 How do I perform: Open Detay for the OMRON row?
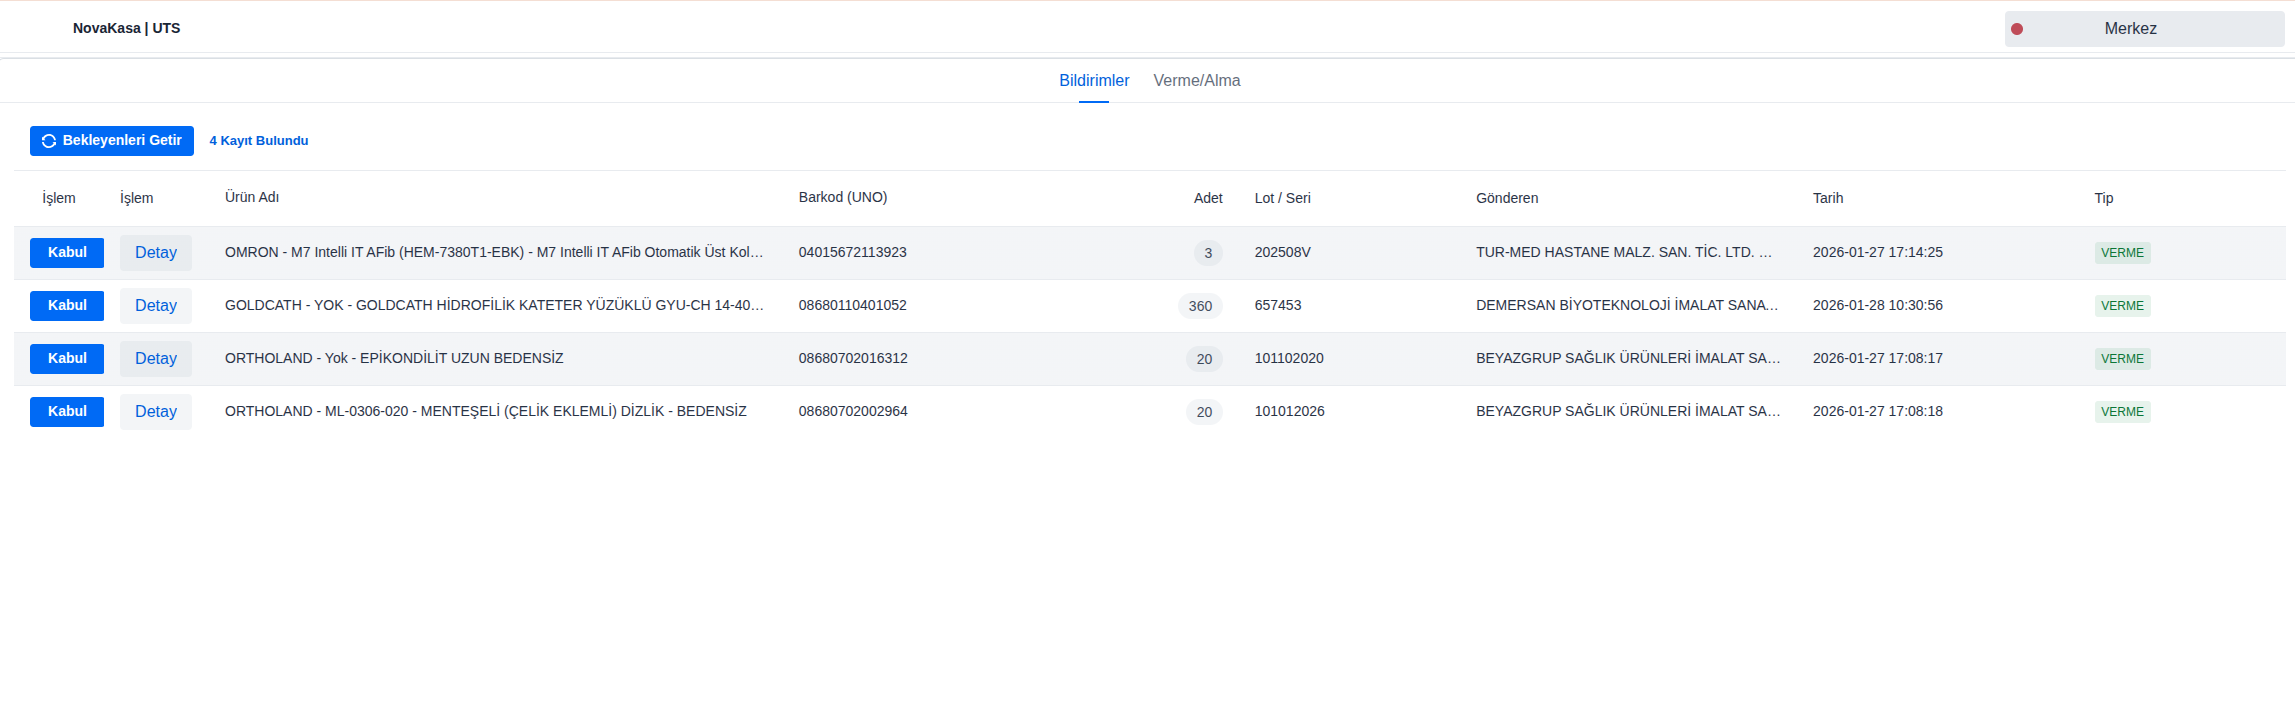click(x=156, y=253)
